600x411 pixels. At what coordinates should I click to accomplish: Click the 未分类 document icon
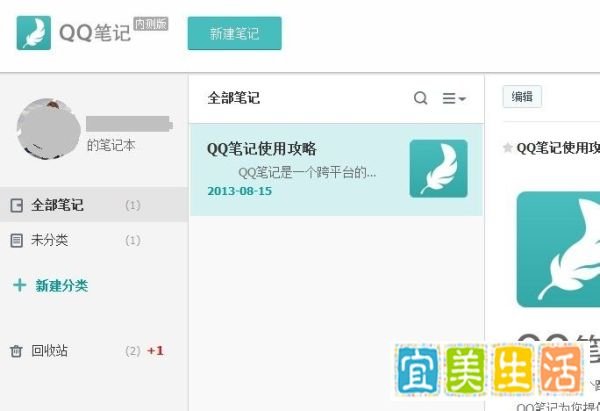[x=16, y=241]
